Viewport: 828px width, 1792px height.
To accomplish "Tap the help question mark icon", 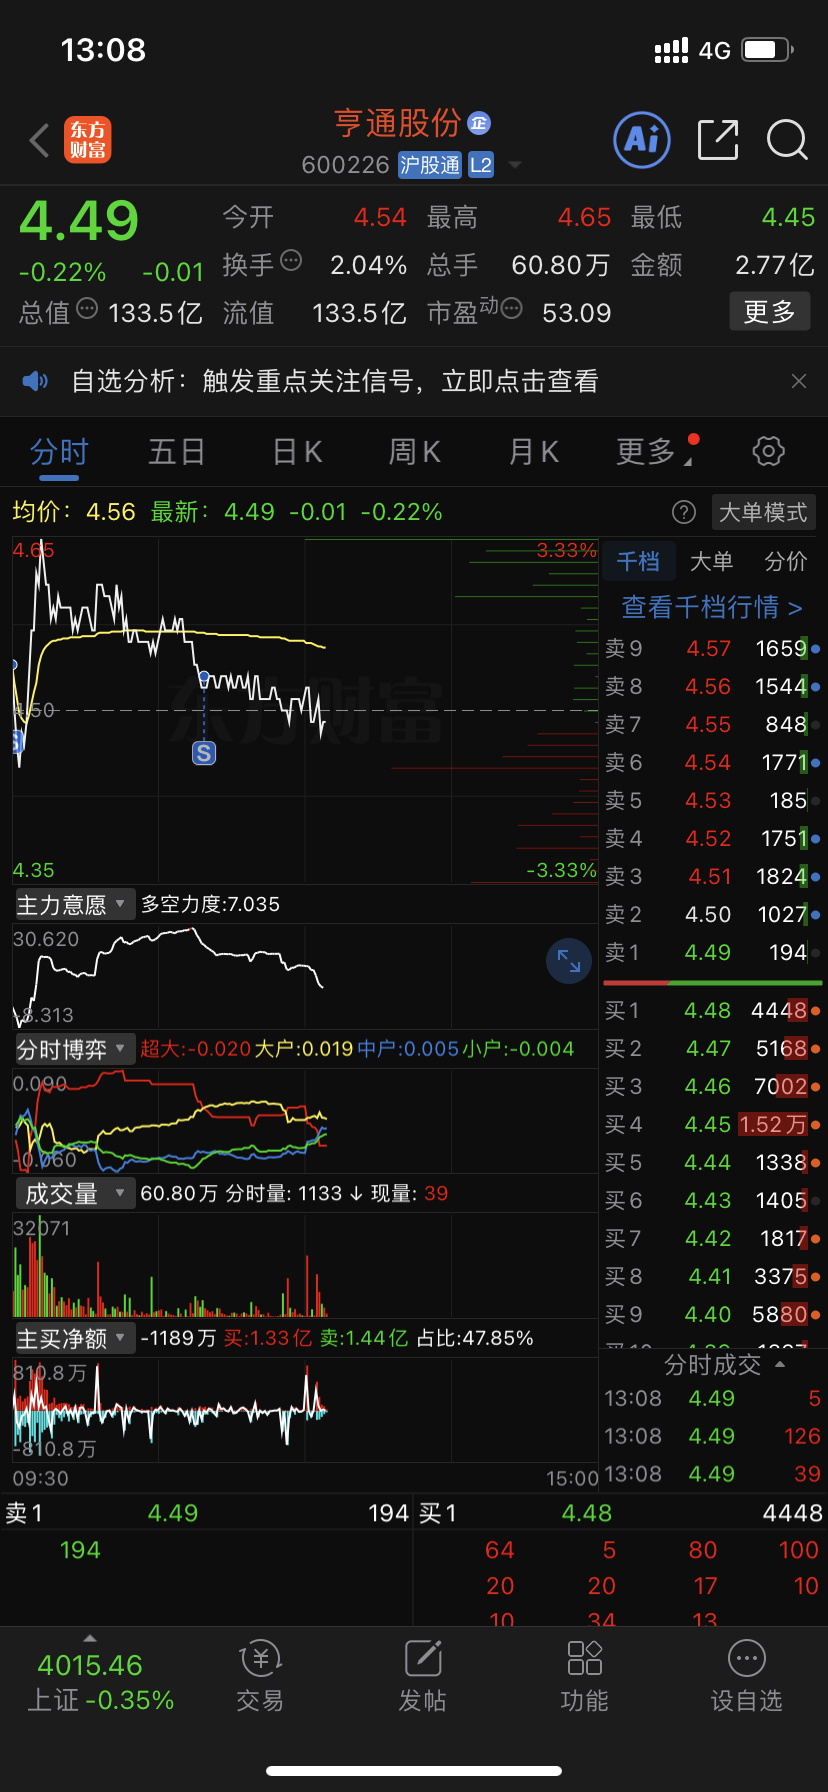I will (684, 512).
